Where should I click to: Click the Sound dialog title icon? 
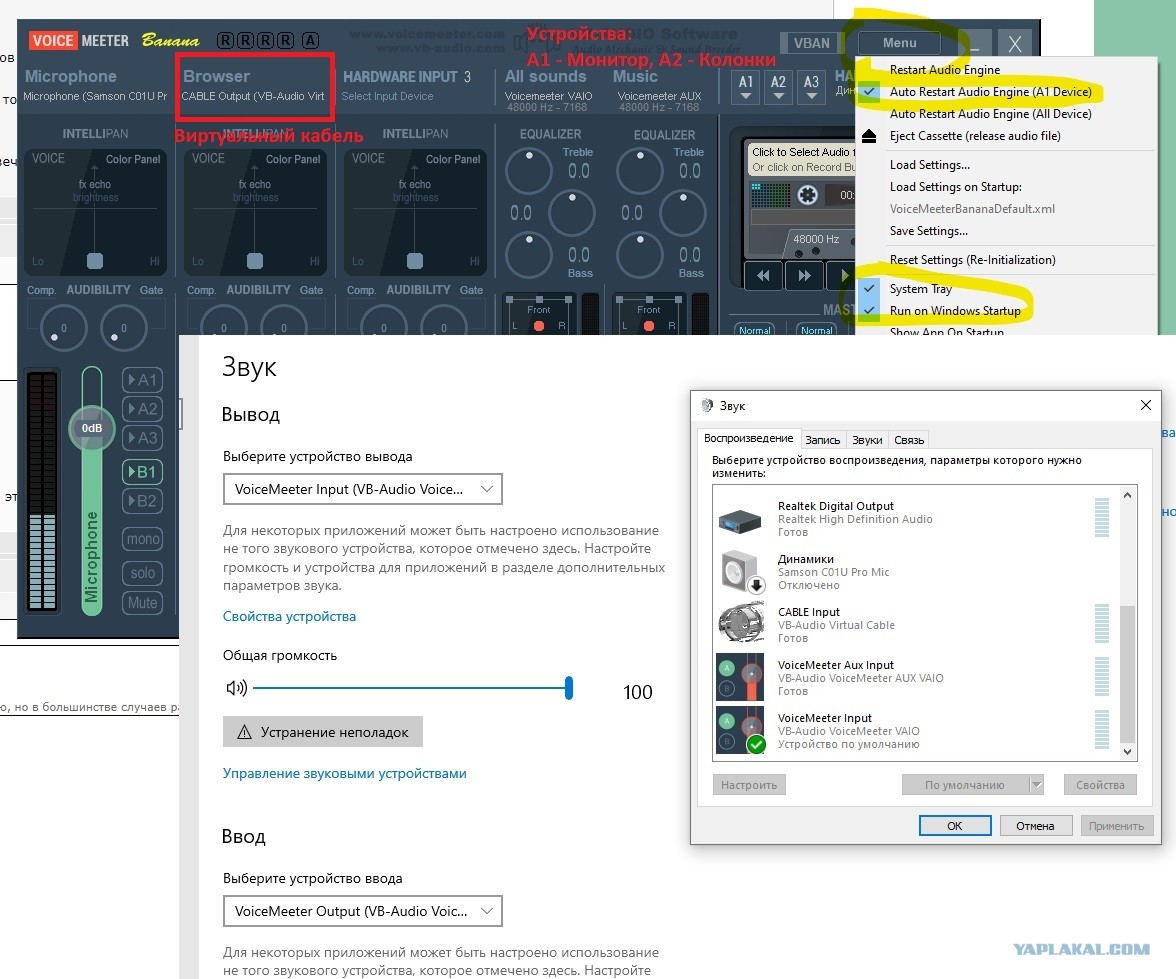pyautogui.click(x=707, y=405)
